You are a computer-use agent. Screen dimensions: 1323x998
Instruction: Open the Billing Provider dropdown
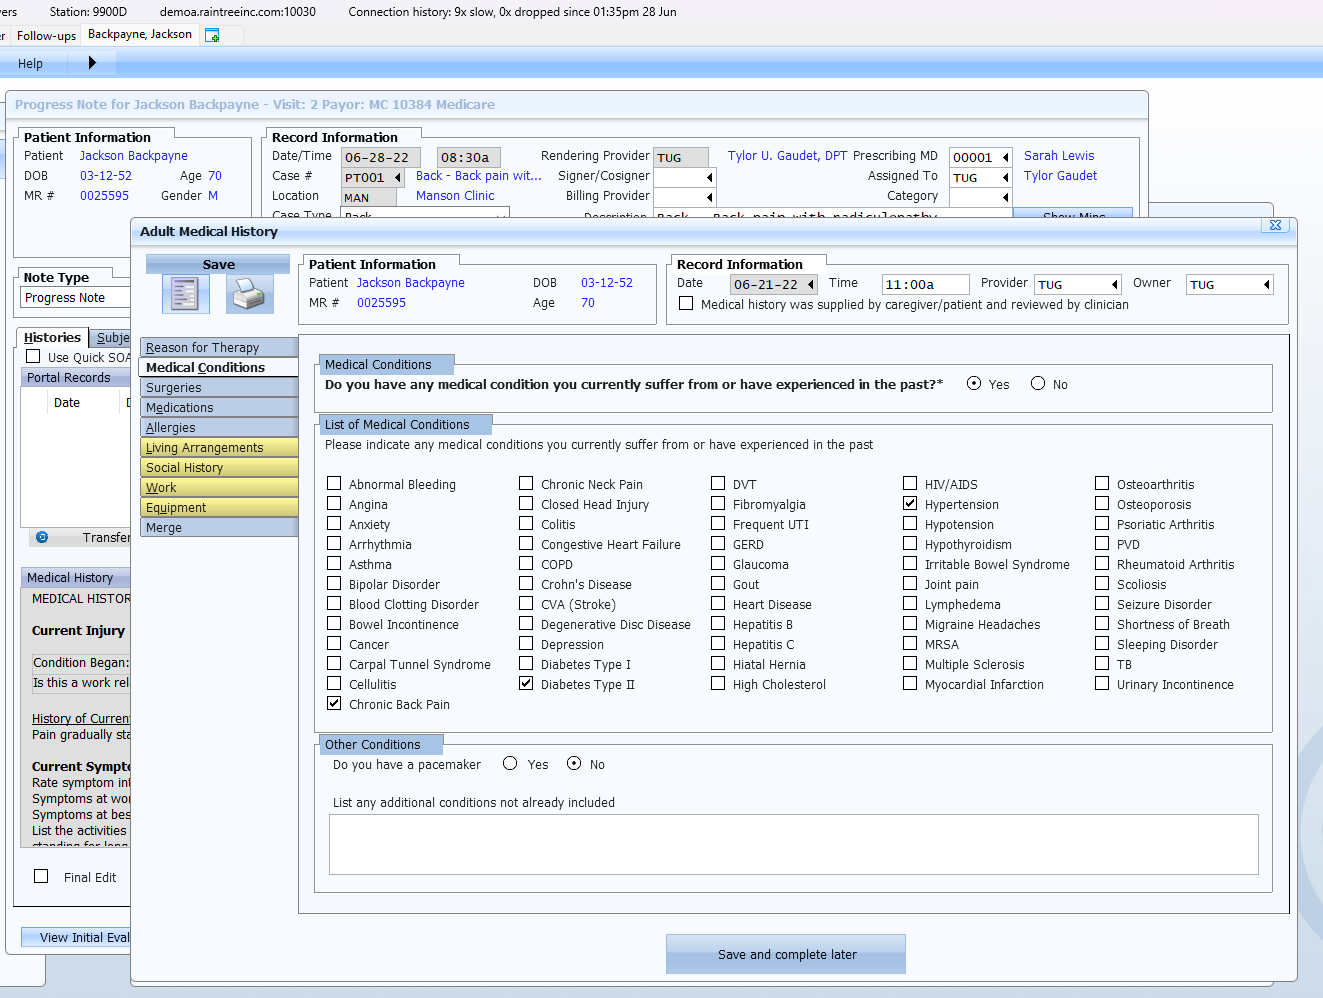pyautogui.click(x=710, y=197)
